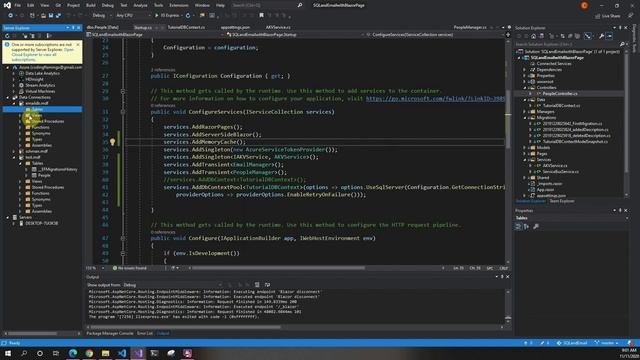Click the Save All toolbar icon
640x360 pixels.
click(58, 16)
